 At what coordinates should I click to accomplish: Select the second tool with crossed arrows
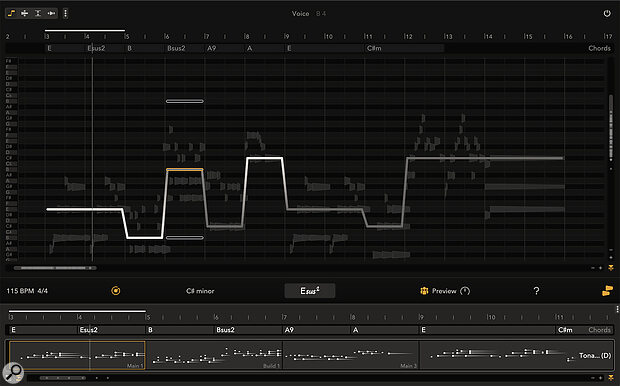point(25,13)
